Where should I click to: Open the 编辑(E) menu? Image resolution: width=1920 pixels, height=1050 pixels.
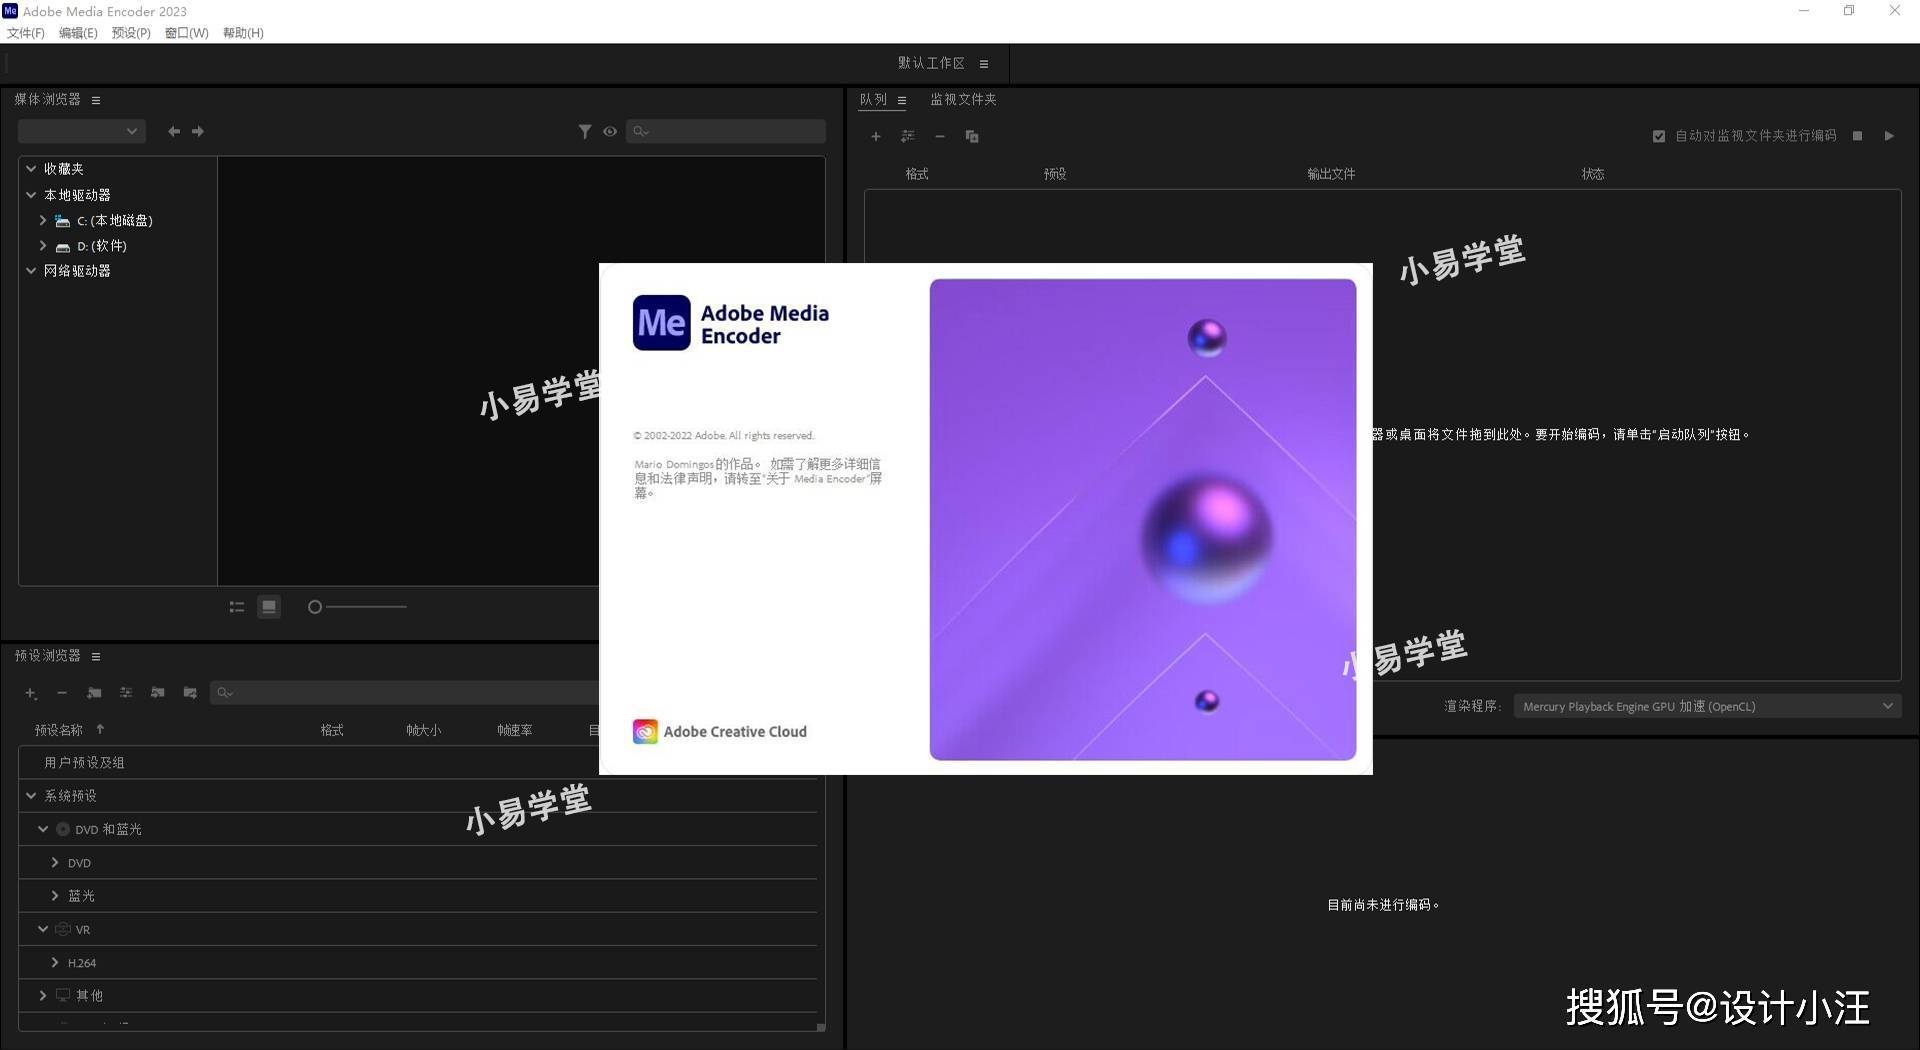click(x=78, y=33)
